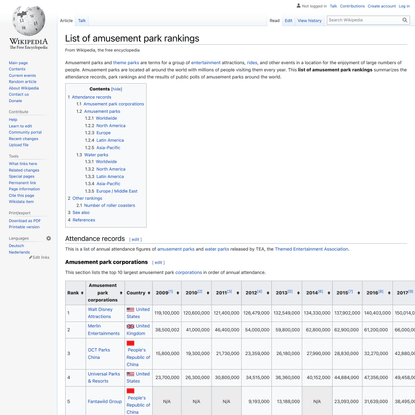Sort the table by Rank column
The height and width of the screenshot is (415, 415).
coord(82,293)
